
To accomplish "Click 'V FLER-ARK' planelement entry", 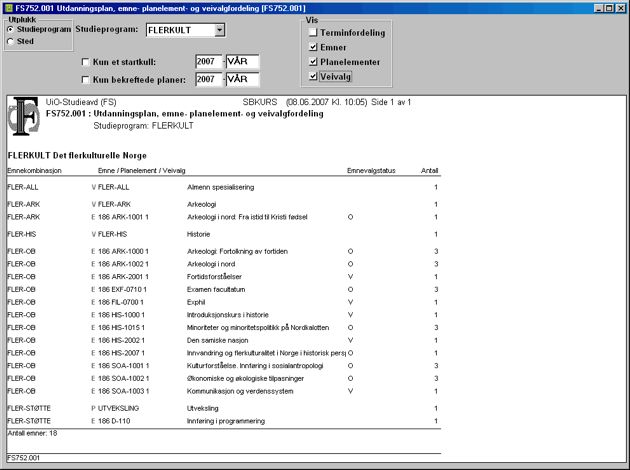I will tap(110, 204).
